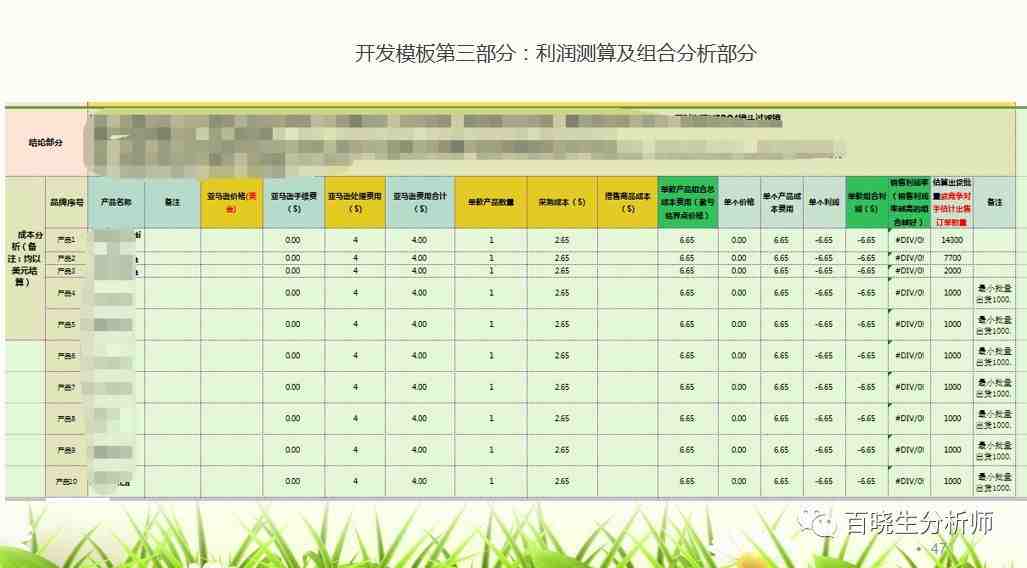This screenshot has height=568, width=1027.
Task: Click the 采购成本 column header
Action: pos(562,202)
